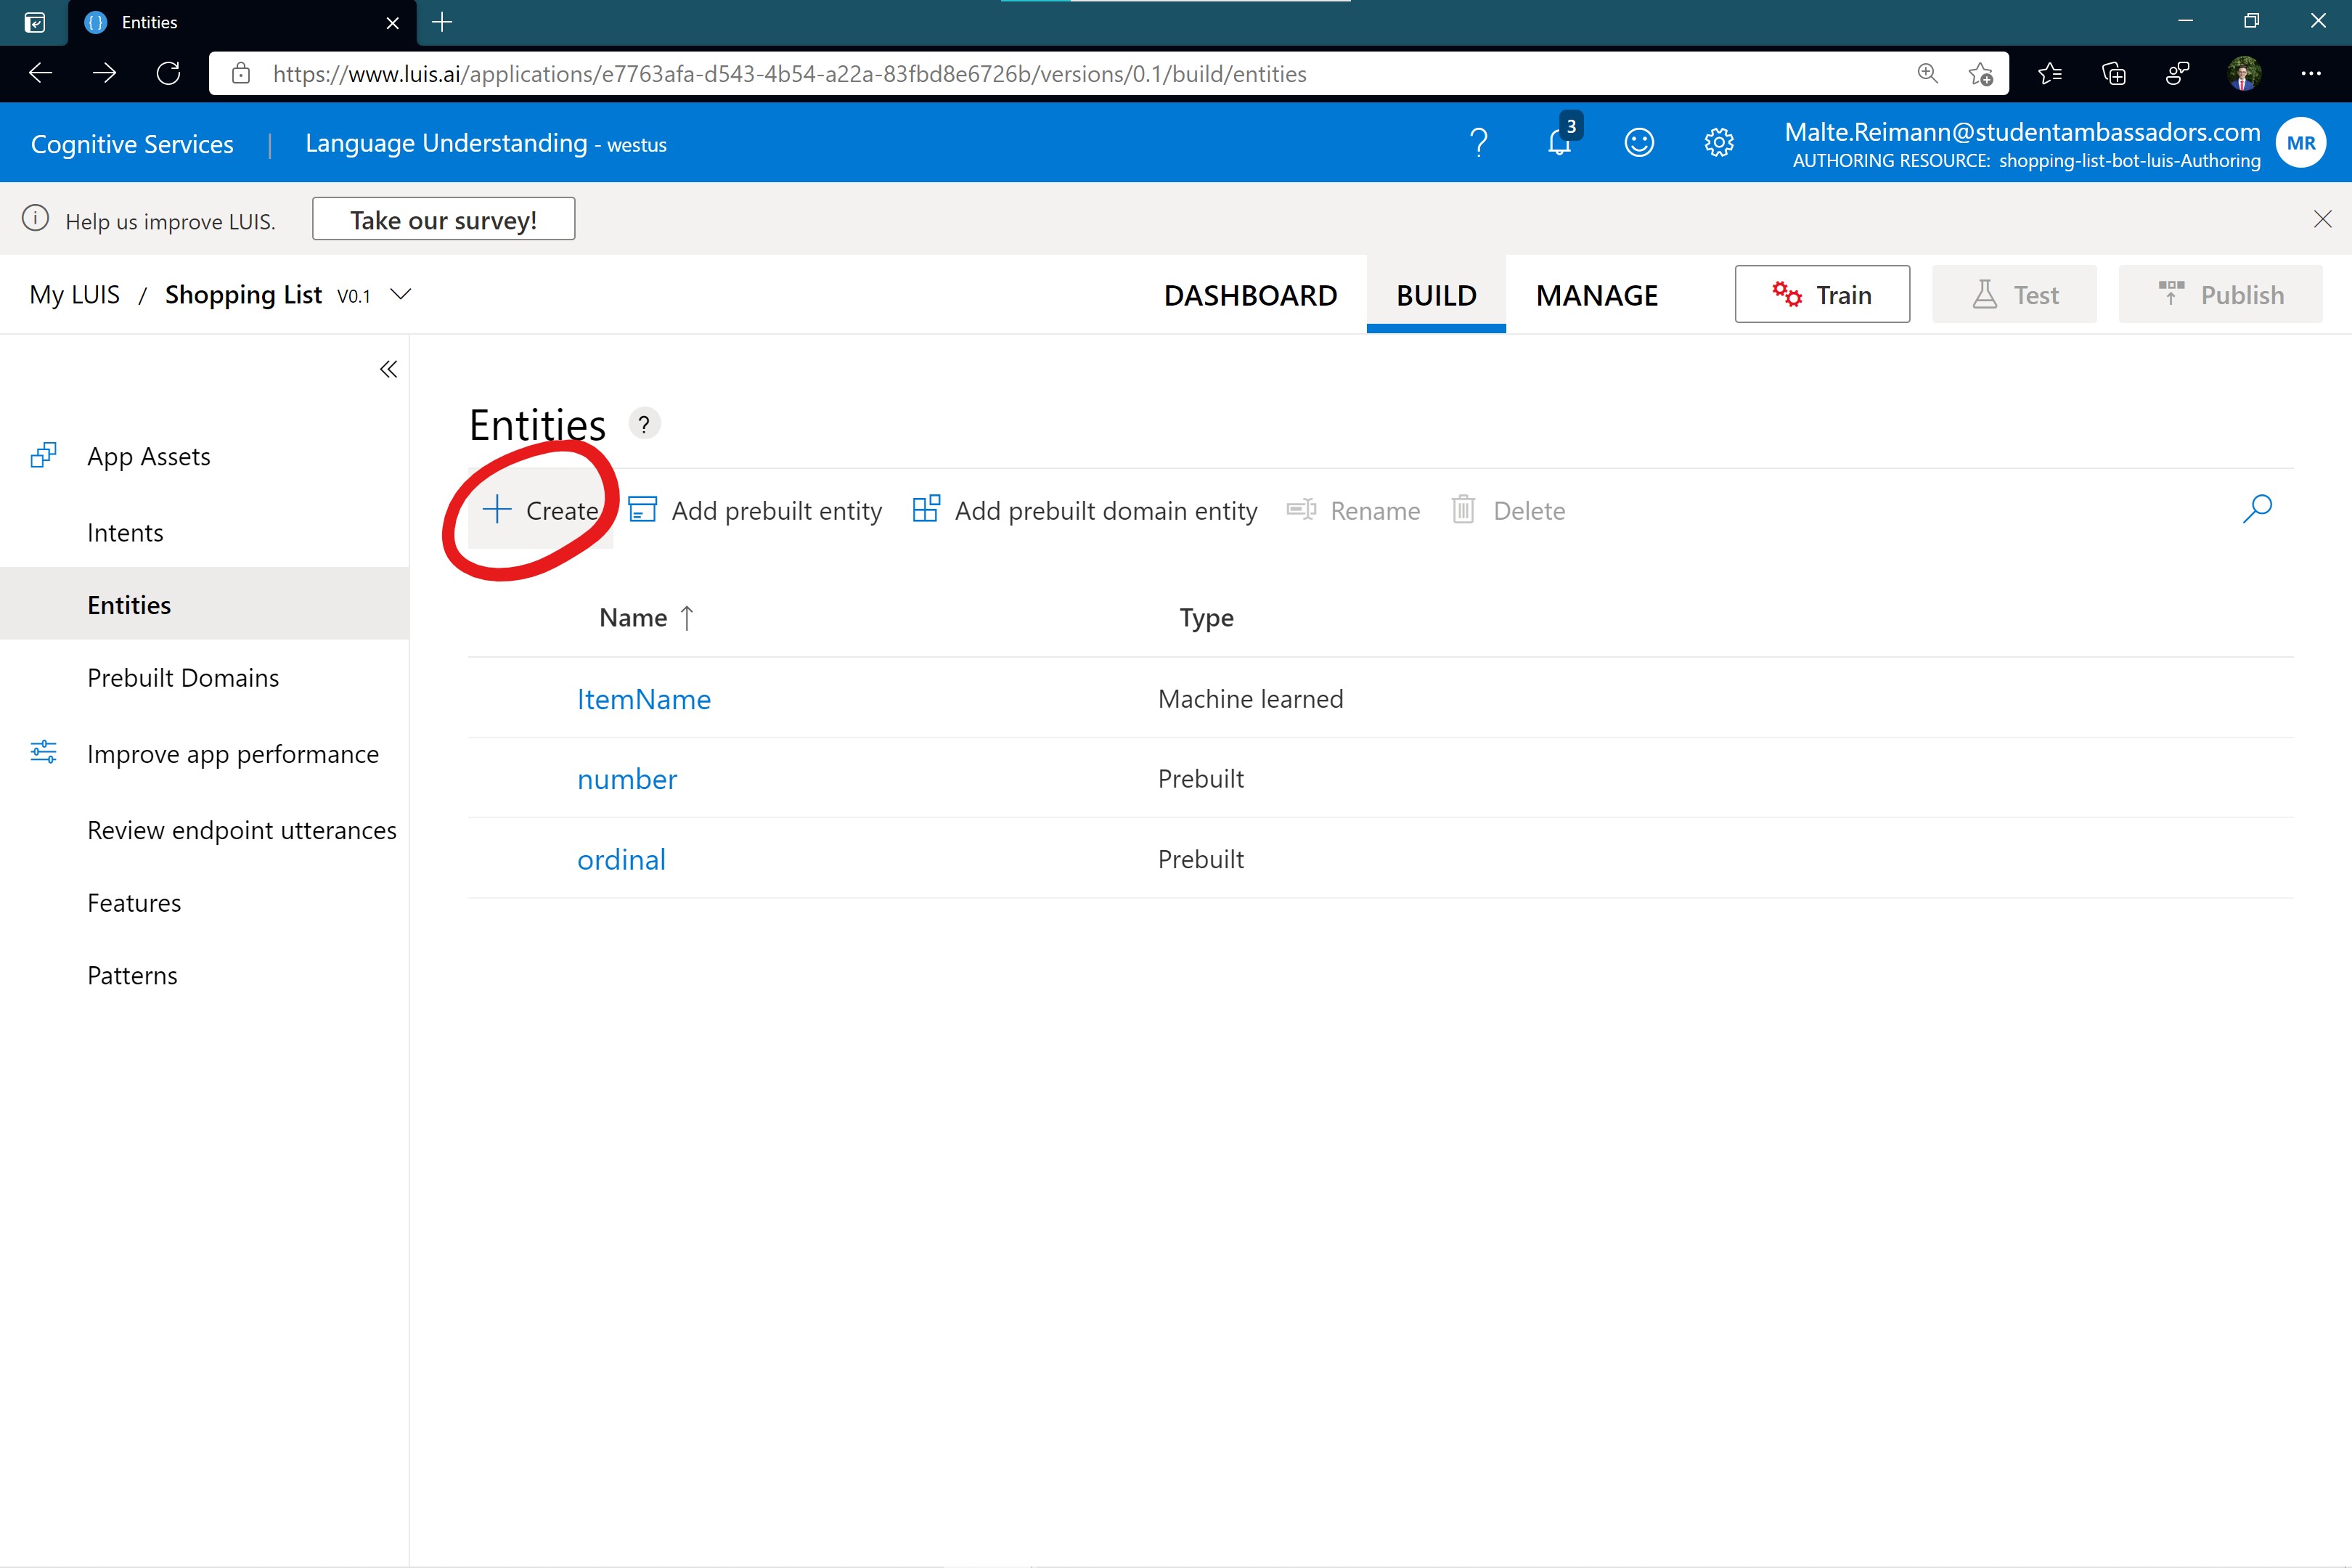Sort entities by Name column arrow
The width and height of the screenshot is (2352, 1568).
click(x=687, y=618)
